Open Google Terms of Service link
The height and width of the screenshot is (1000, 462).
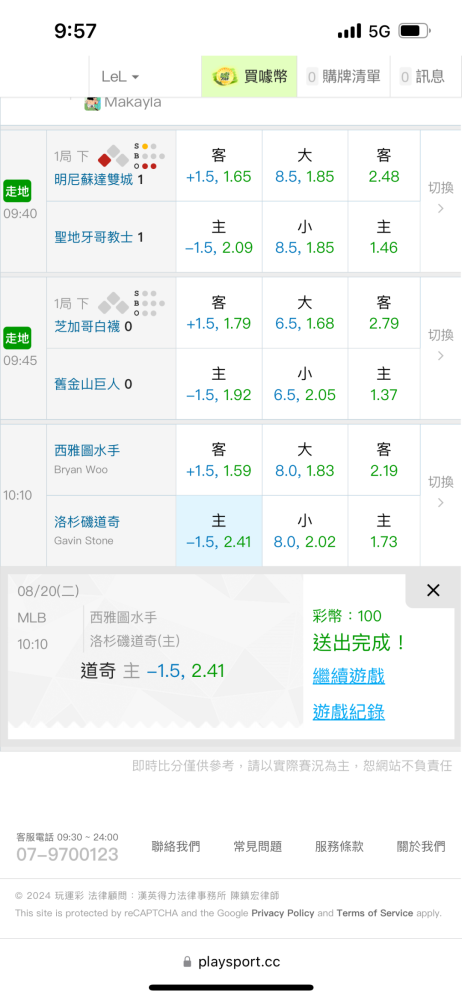pyautogui.click(x=375, y=913)
